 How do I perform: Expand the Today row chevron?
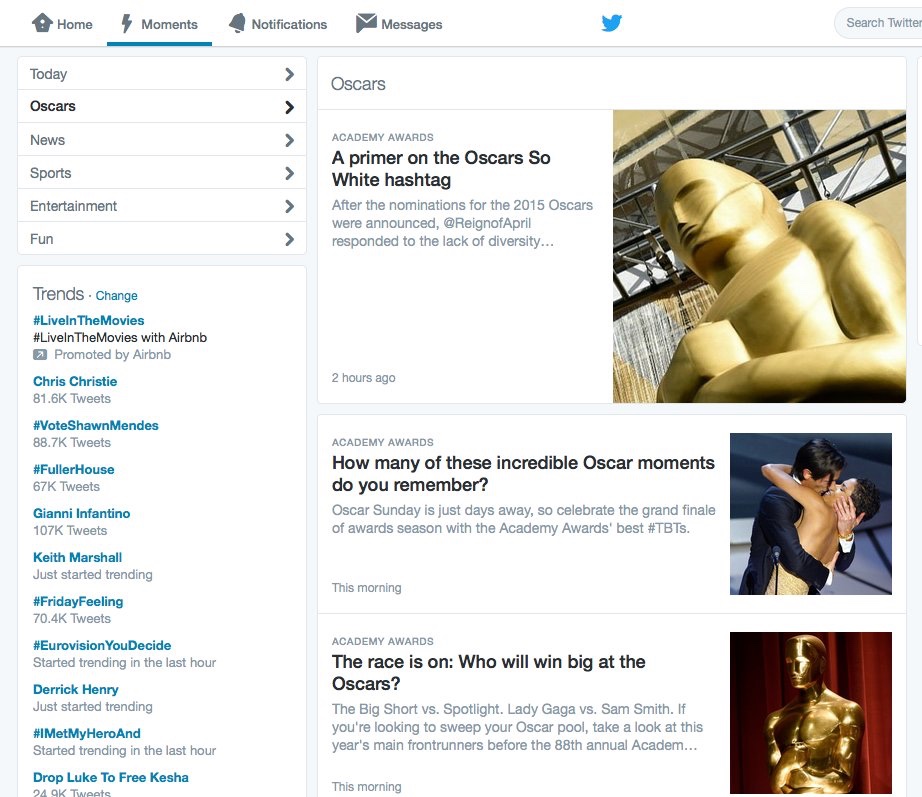[289, 74]
